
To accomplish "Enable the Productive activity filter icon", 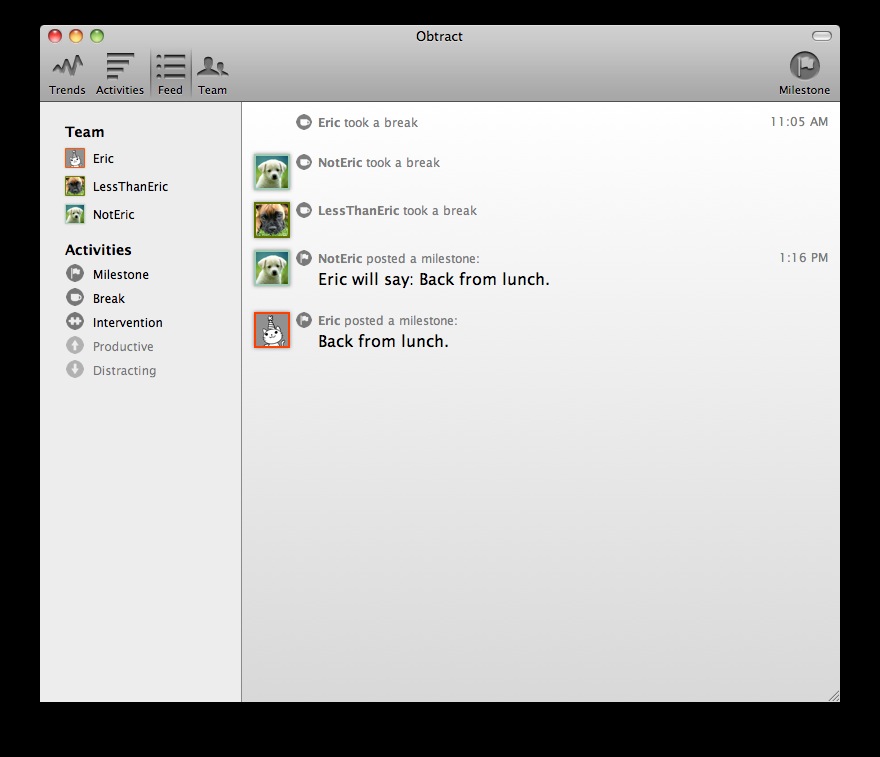I will tap(75, 345).
